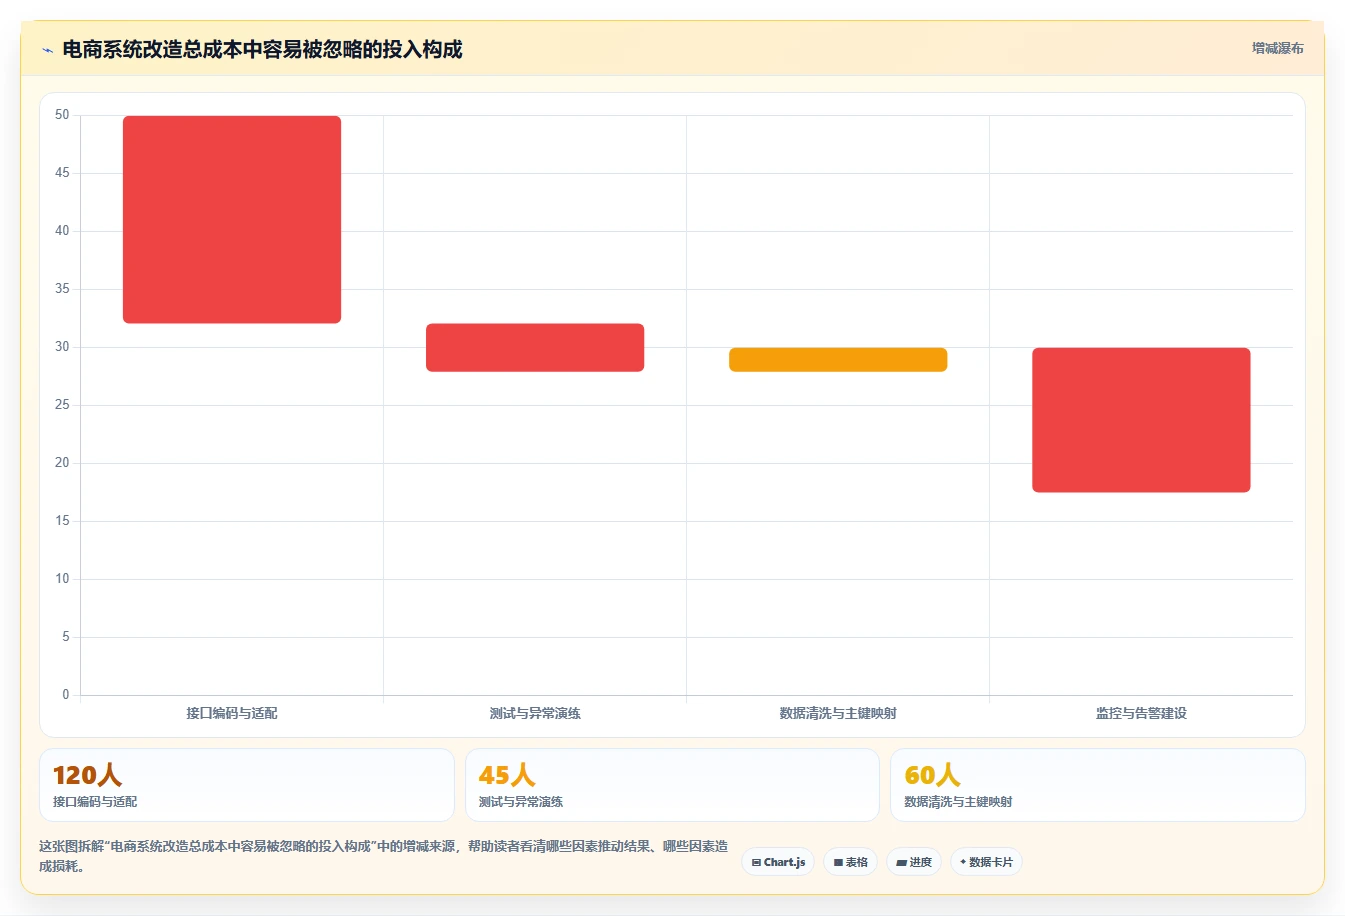Click the y-axis value 0
The height and width of the screenshot is (916, 1345).
coord(66,695)
